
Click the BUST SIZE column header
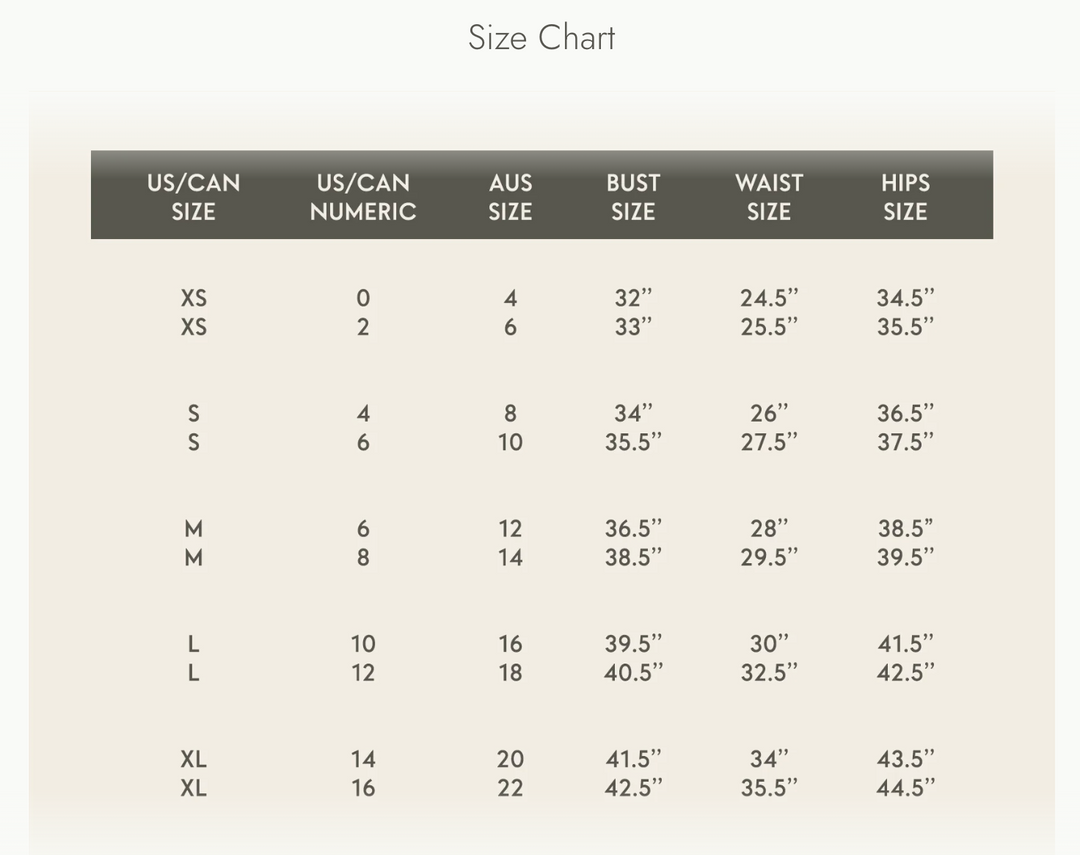[x=633, y=197]
